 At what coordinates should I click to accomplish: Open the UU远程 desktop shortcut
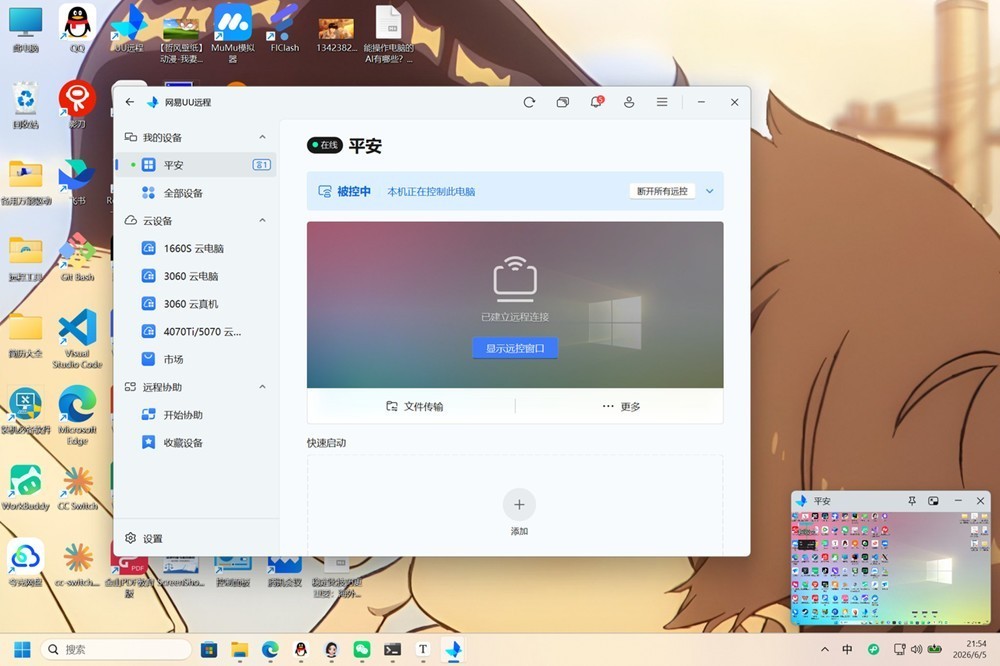129,29
